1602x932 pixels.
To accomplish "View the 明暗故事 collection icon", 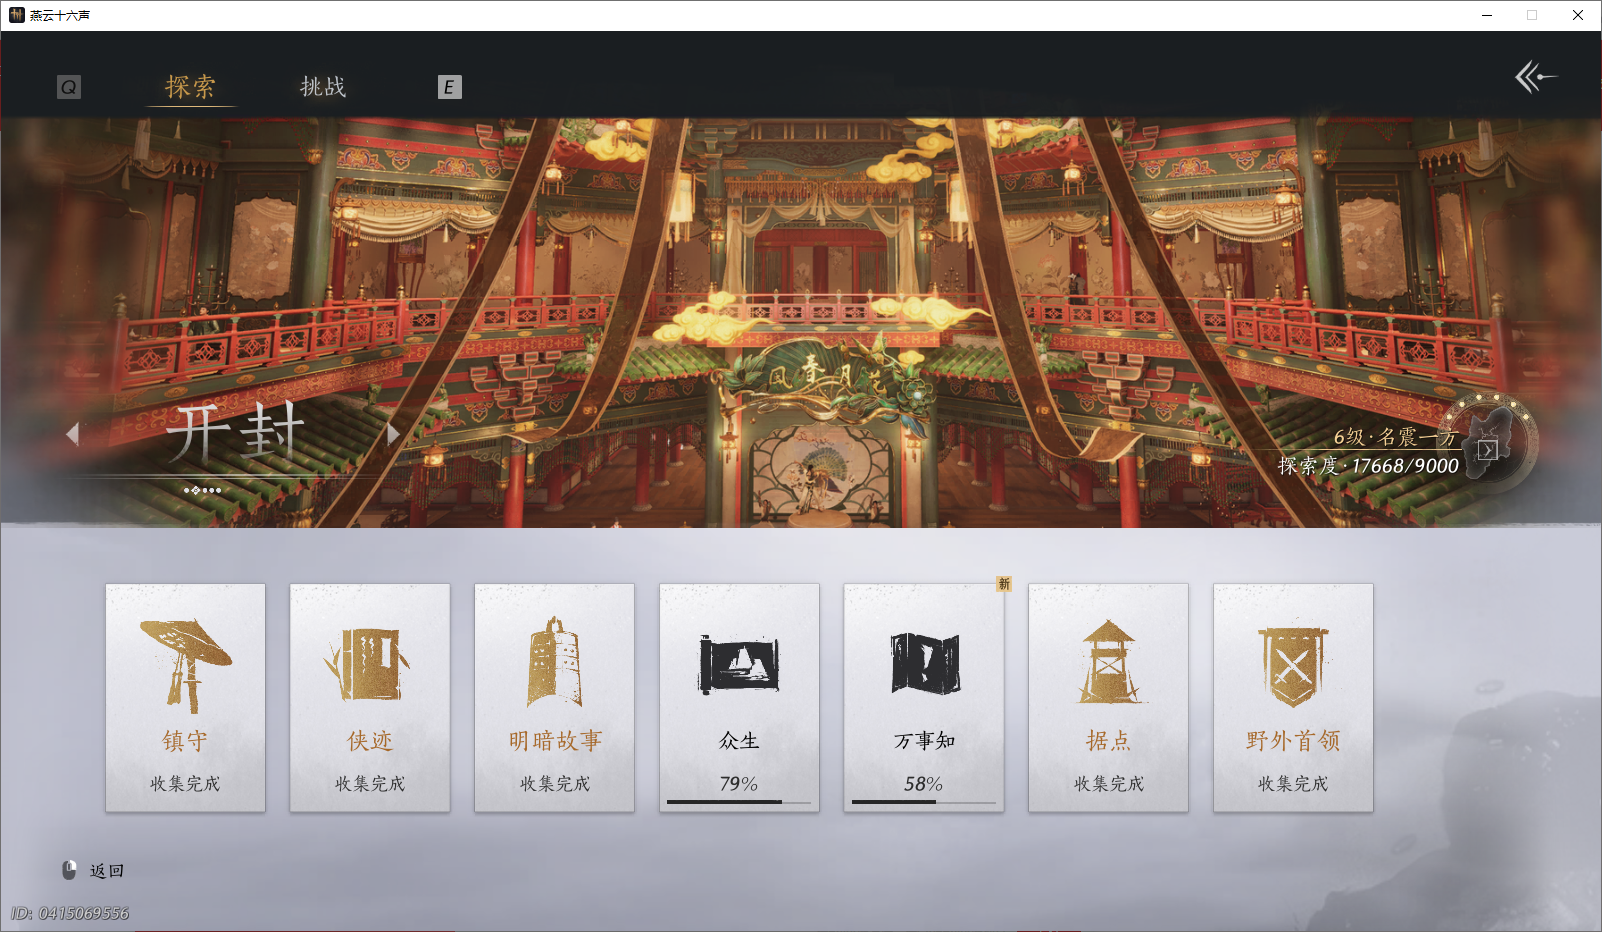I will pyautogui.click(x=554, y=660).
